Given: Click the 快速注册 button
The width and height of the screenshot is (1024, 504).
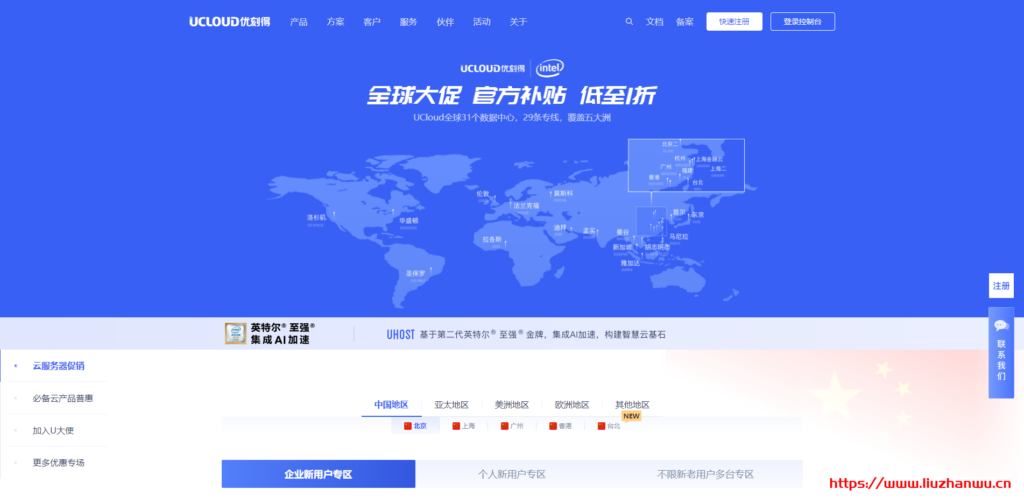Looking at the screenshot, I should [734, 22].
